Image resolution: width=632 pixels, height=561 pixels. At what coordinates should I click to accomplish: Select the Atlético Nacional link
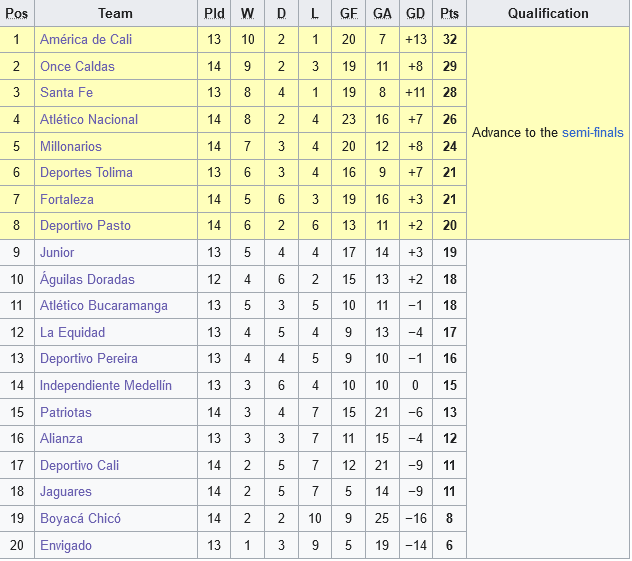coord(89,119)
